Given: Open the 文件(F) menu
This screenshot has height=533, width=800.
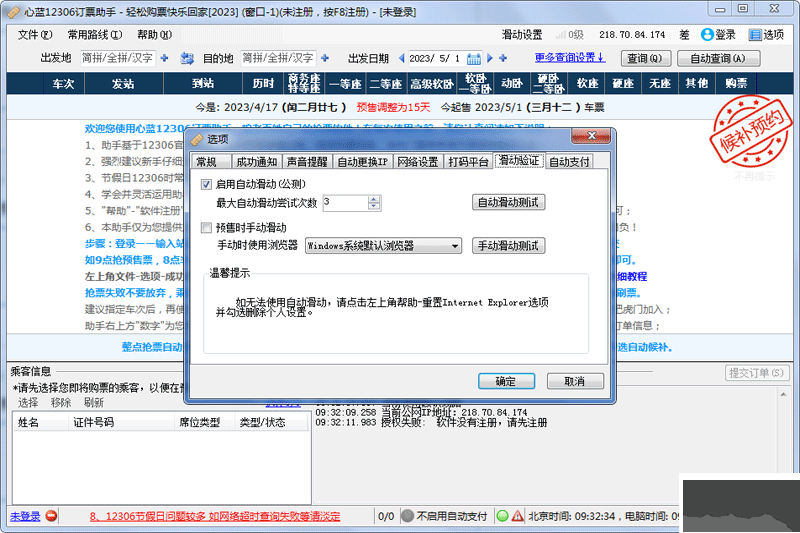Looking at the screenshot, I should point(35,35).
